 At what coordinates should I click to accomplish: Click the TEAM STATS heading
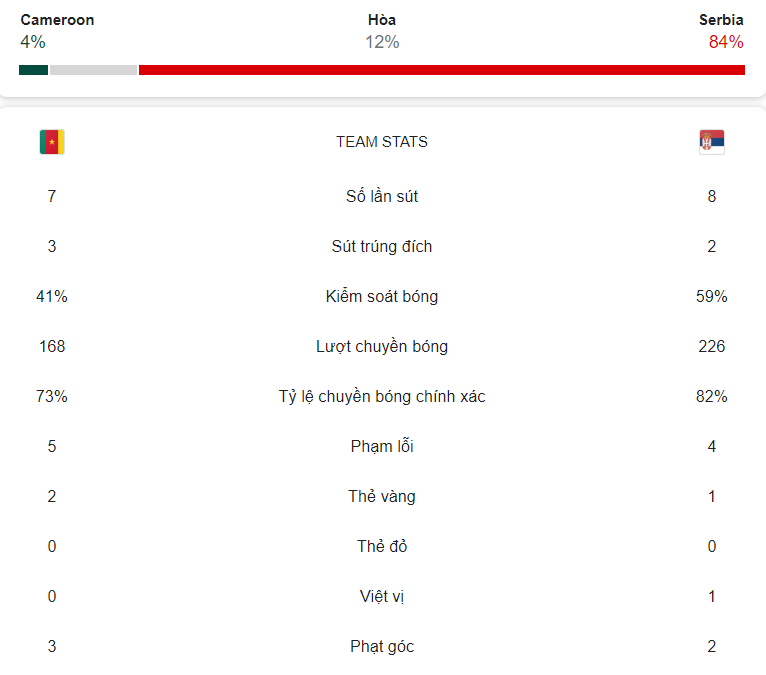coord(382,142)
